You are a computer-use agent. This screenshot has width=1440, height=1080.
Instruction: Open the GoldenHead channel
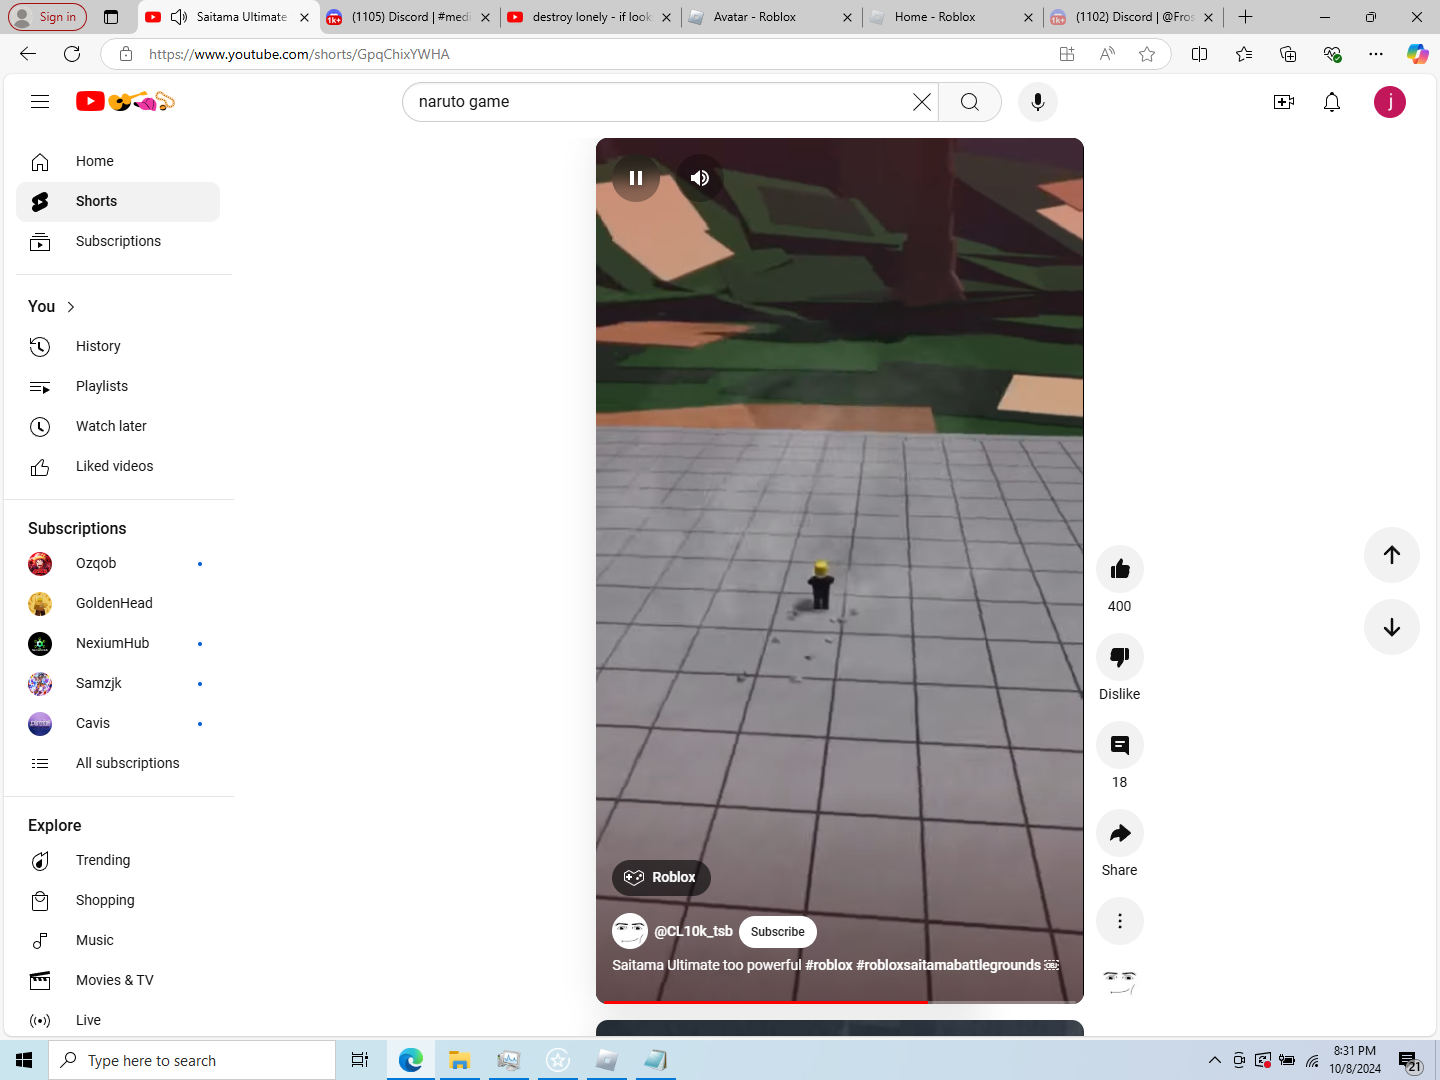[118, 603]
